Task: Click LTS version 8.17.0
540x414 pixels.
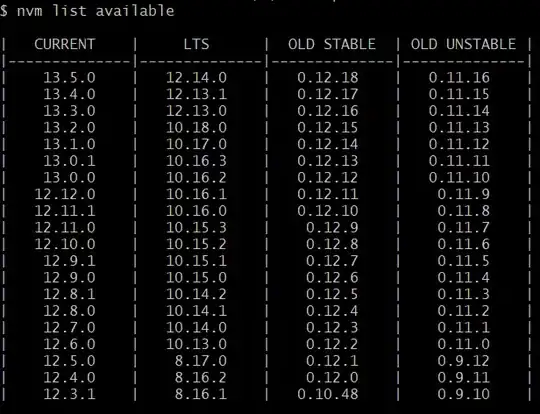Action: pos(201,361)
